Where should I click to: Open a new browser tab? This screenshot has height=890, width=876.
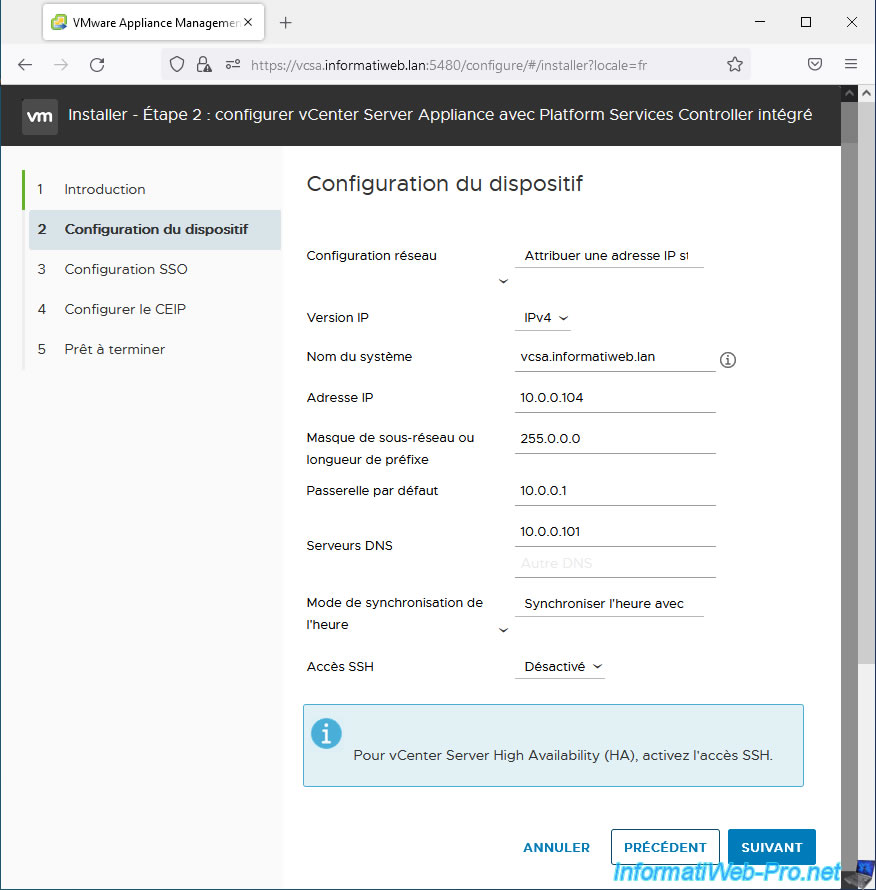click(x=286, y=23)
